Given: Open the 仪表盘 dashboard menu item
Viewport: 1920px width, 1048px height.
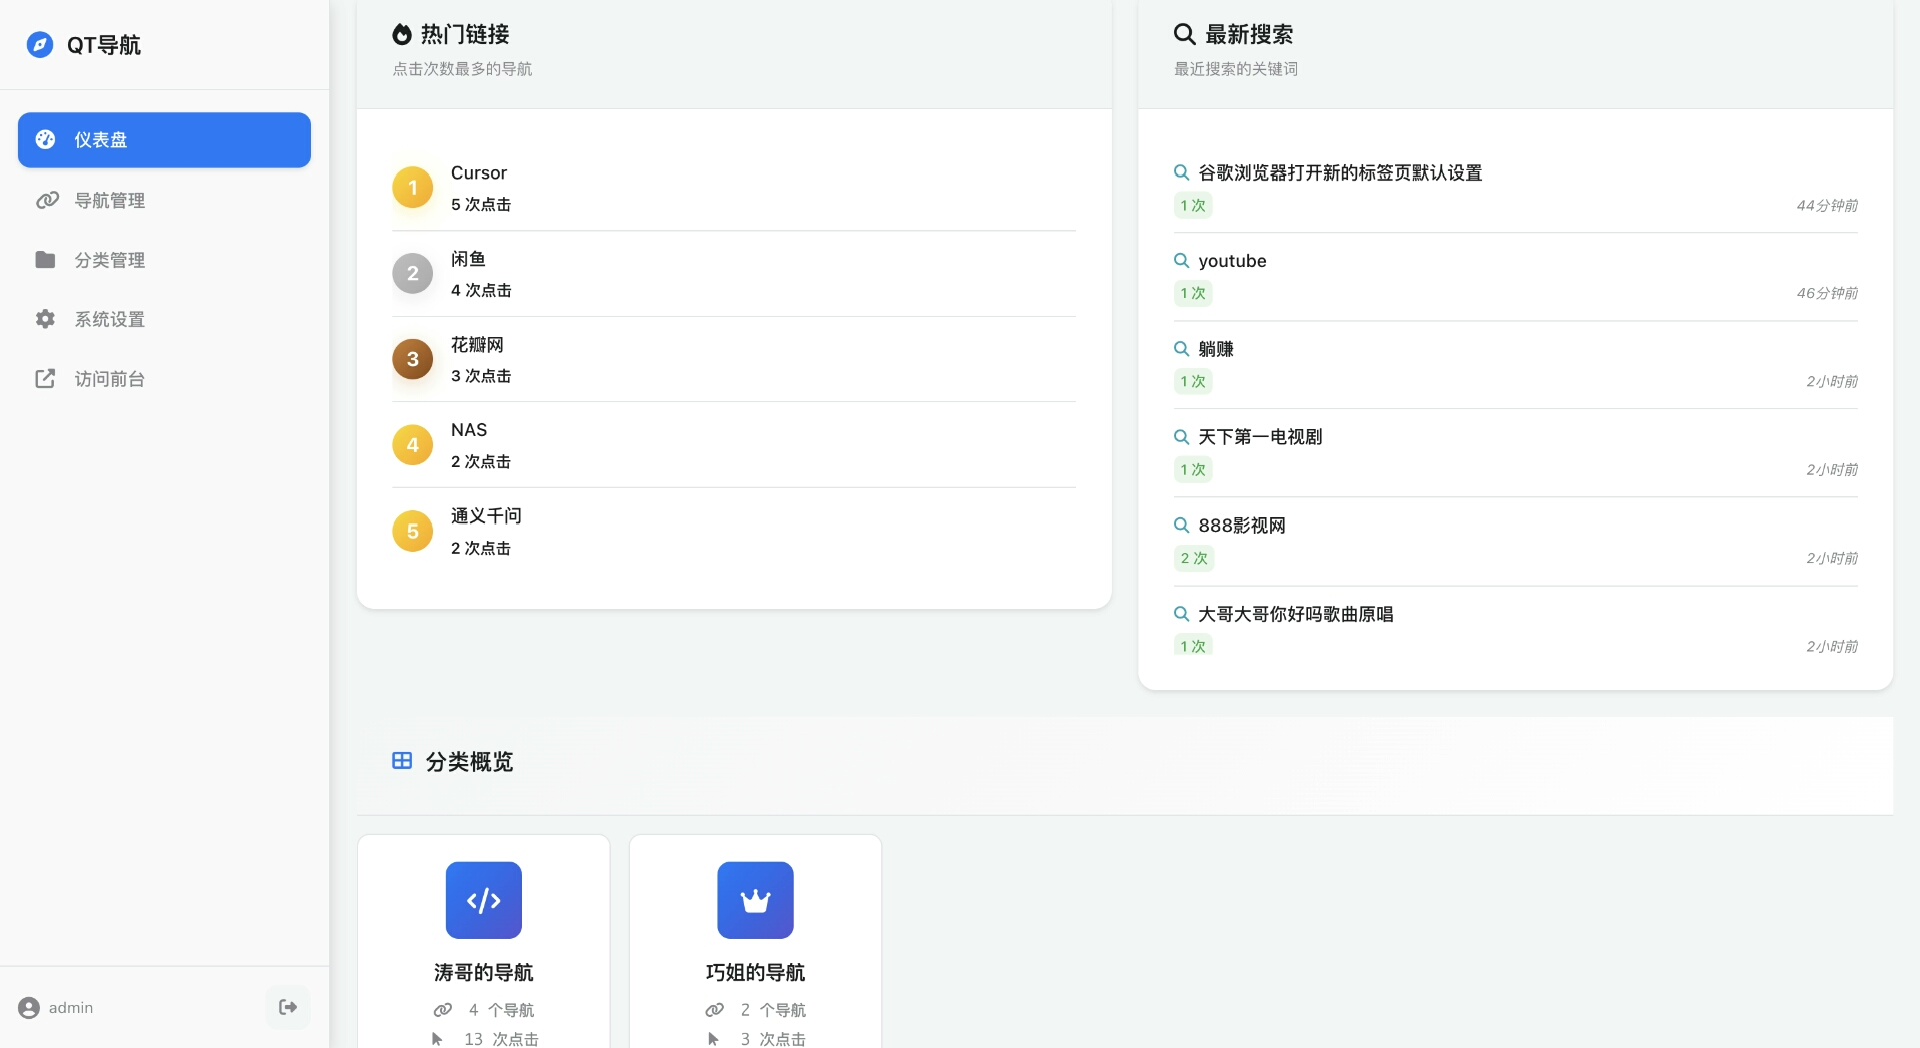Looking at the screenshot, I should (x=164, y=140).
